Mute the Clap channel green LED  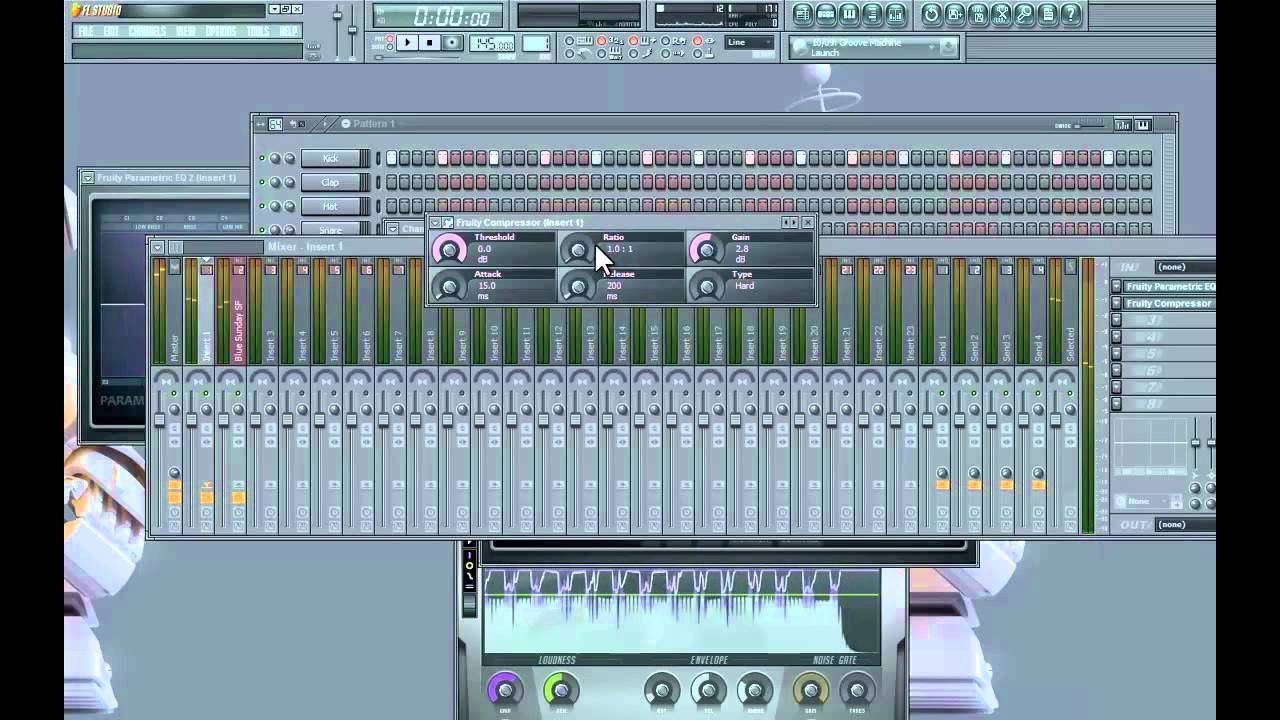[262, 182]
